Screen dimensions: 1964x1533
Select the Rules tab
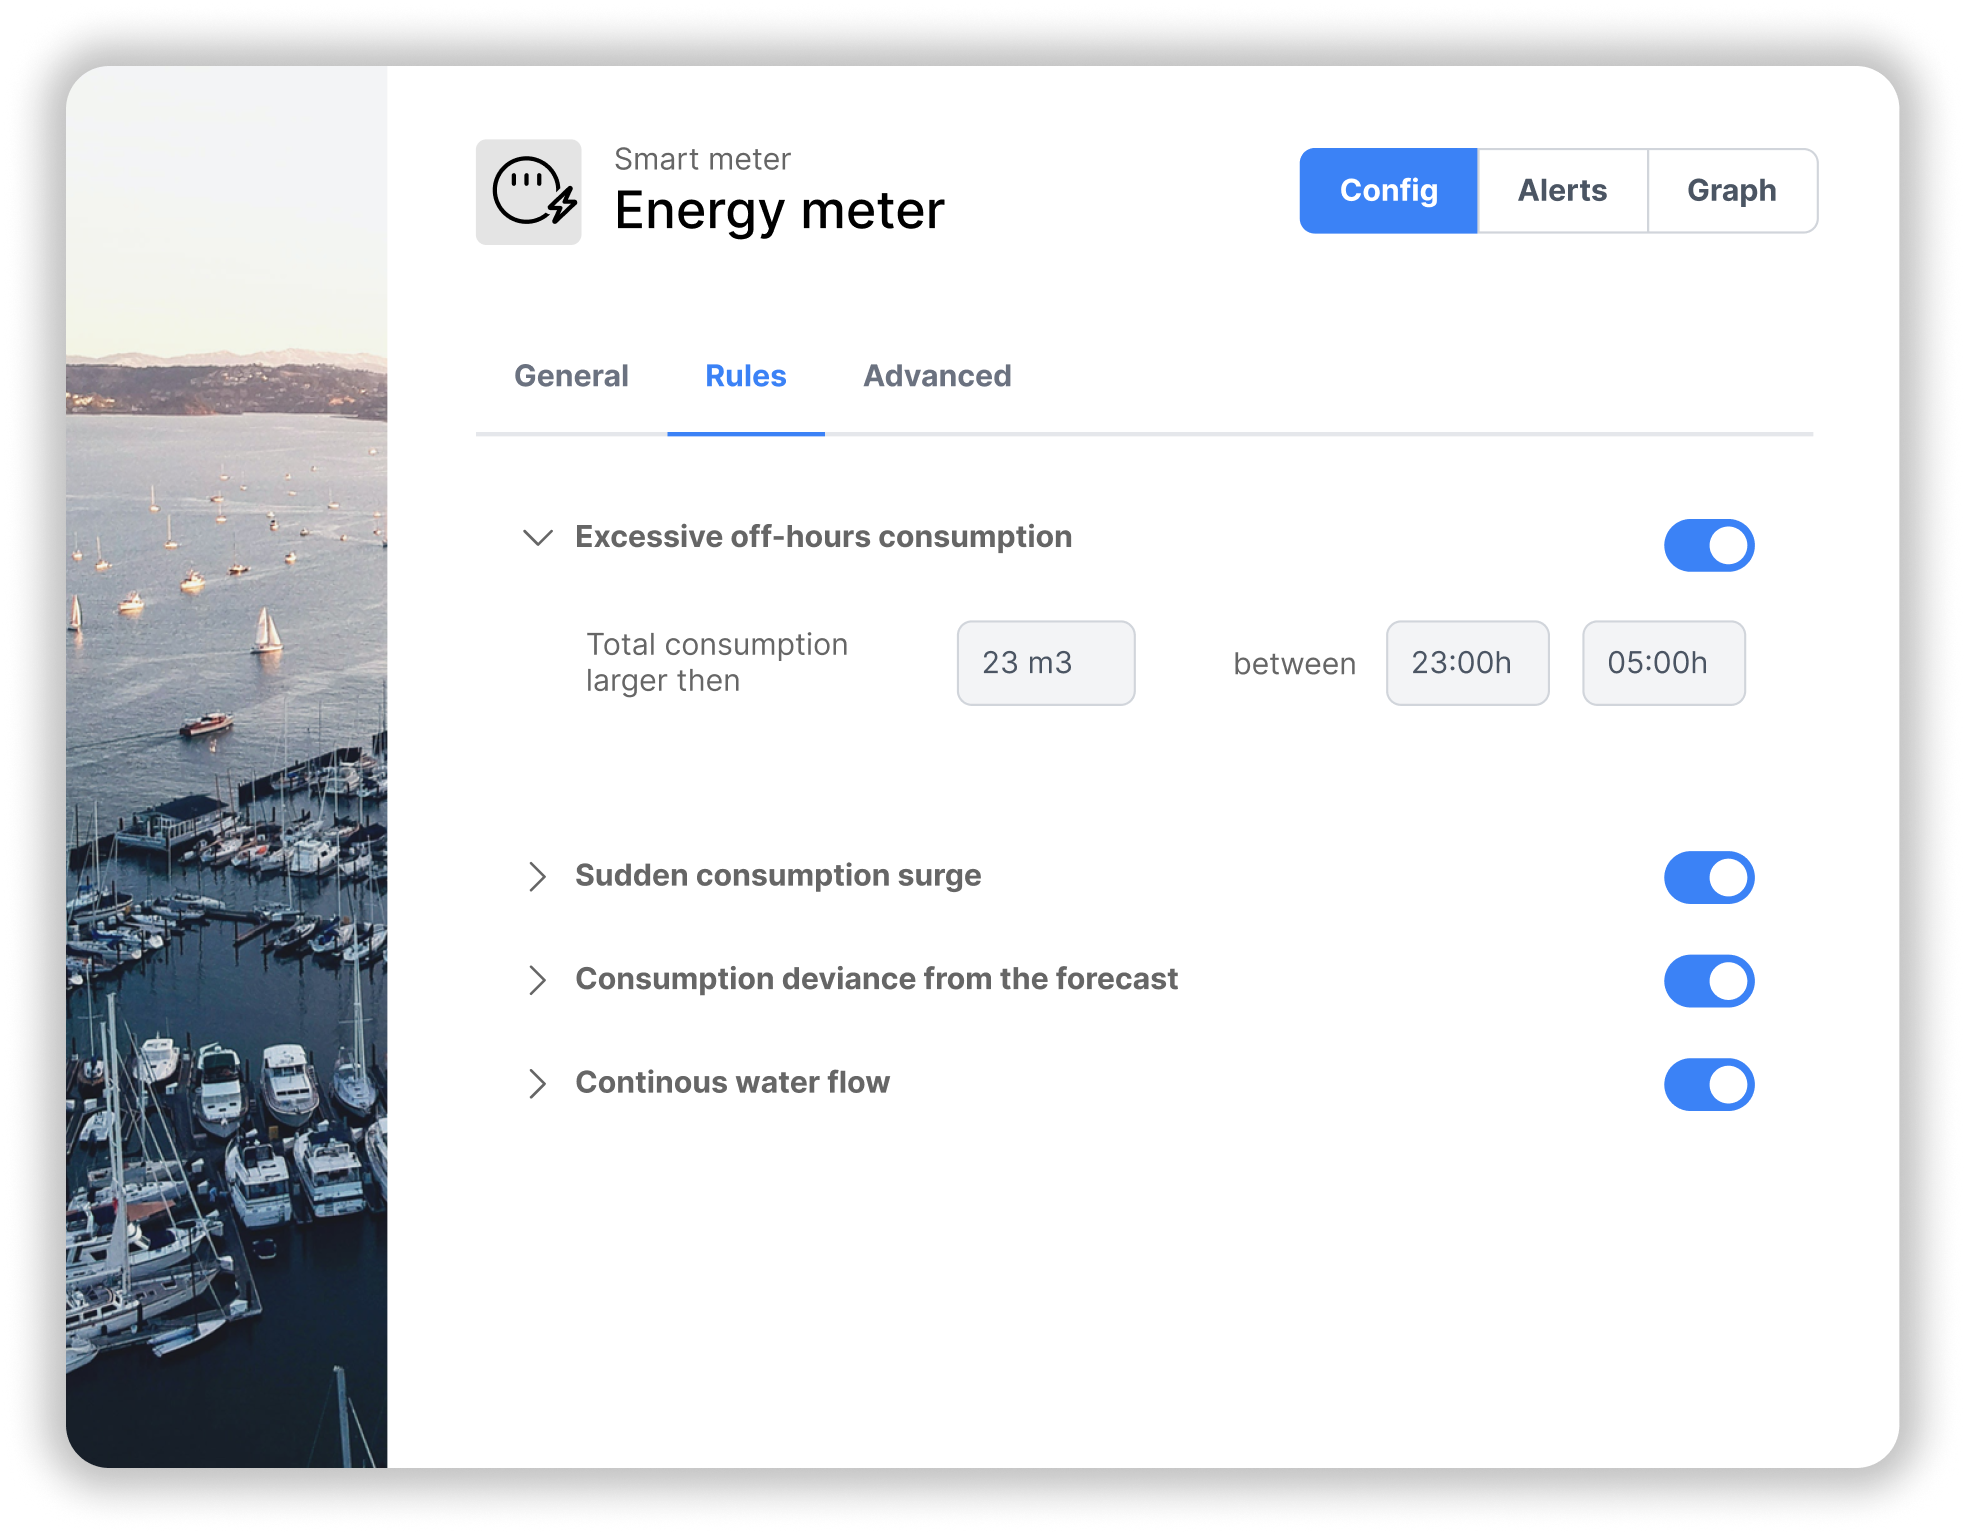[x=745, y=376]
